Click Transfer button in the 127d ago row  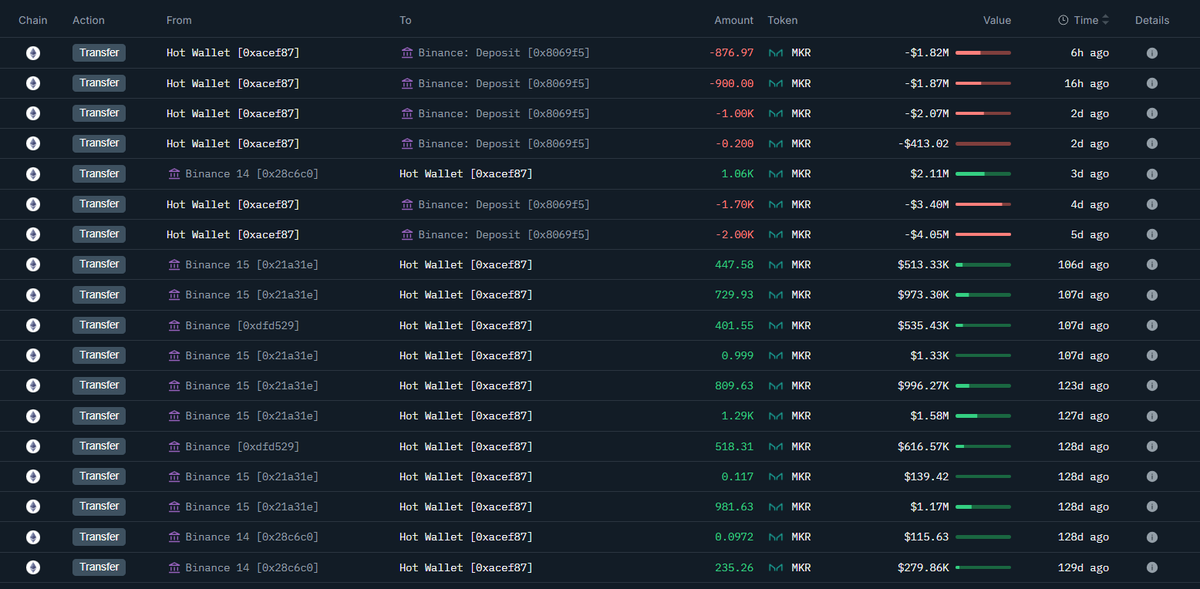tap(99, 416)
